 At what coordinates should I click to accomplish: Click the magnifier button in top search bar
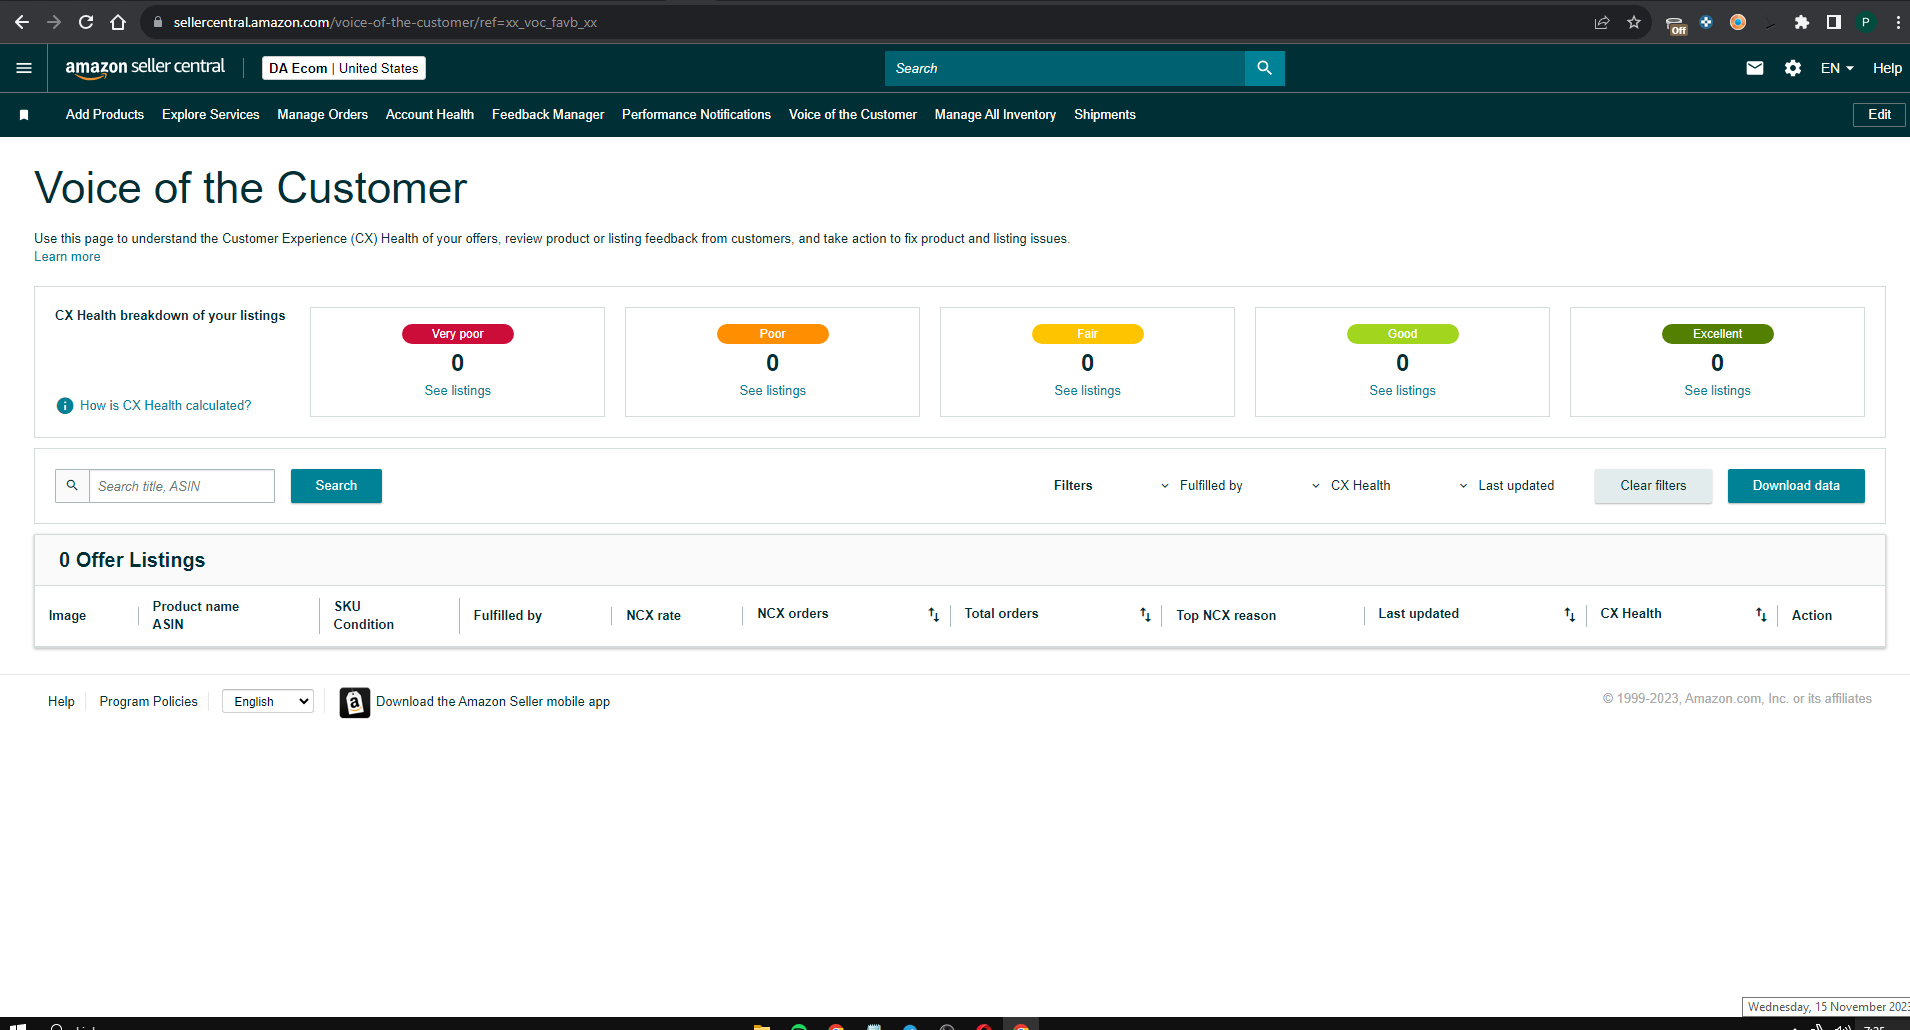point(1265,68)
